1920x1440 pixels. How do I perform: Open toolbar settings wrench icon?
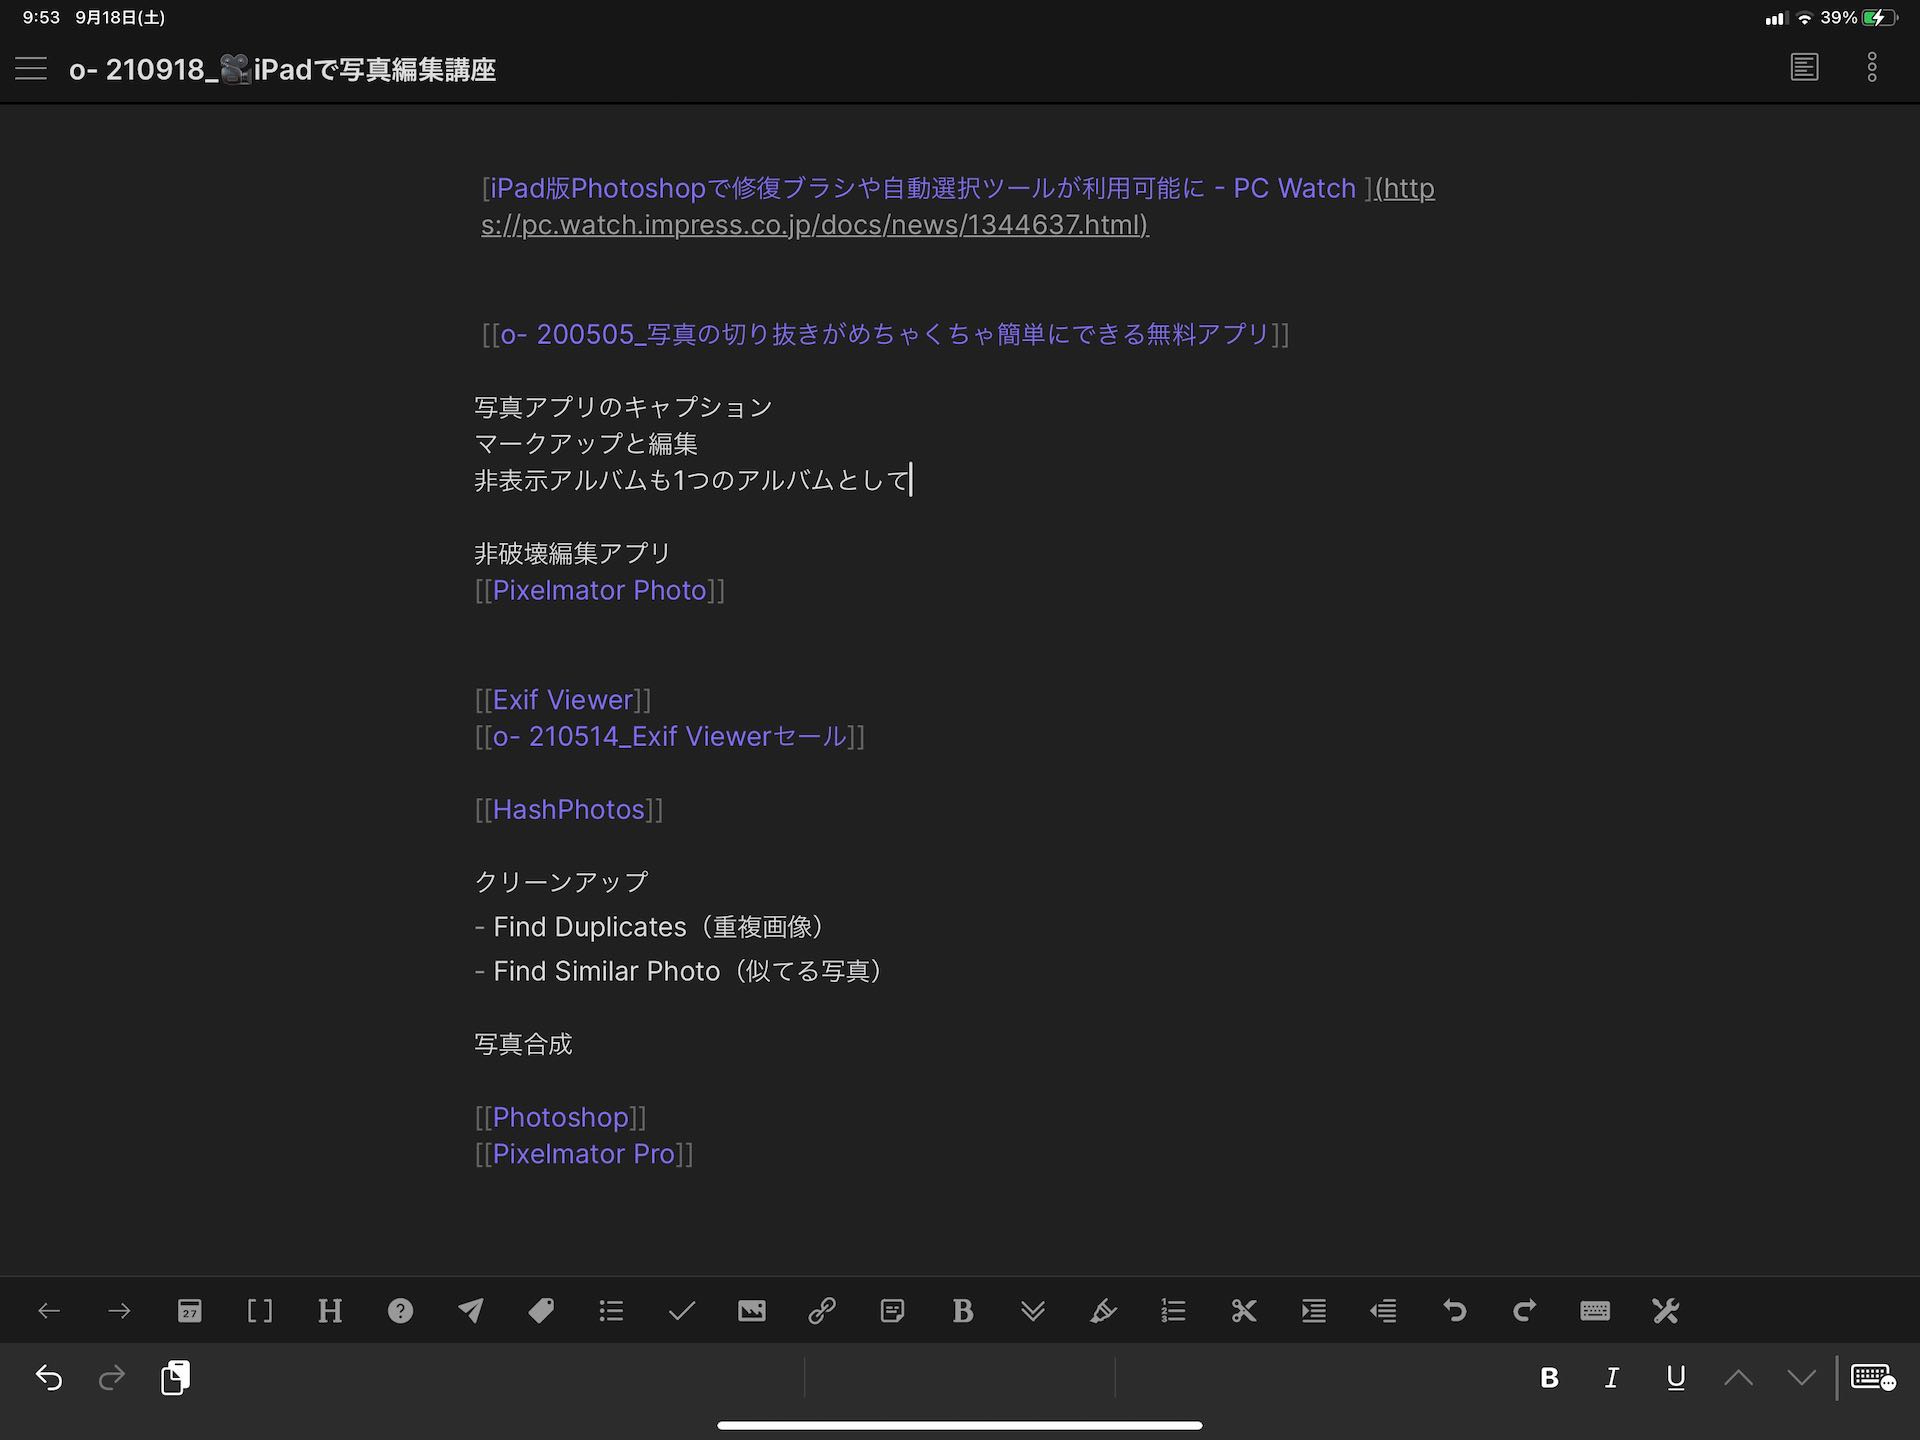click(1665, 1311)
